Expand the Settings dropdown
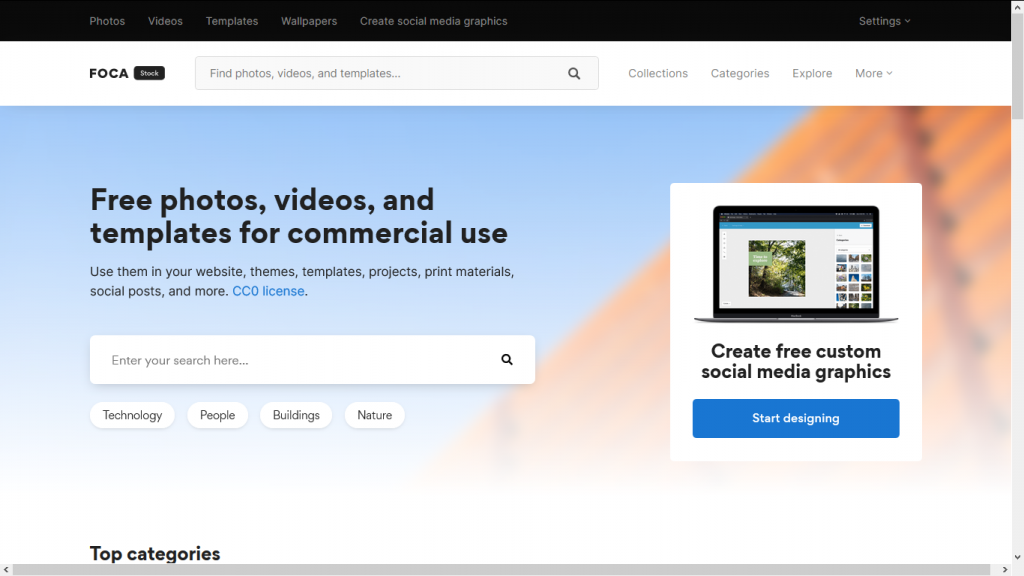This screenshot has height=576, width=1024. click(x=884, y=21)
